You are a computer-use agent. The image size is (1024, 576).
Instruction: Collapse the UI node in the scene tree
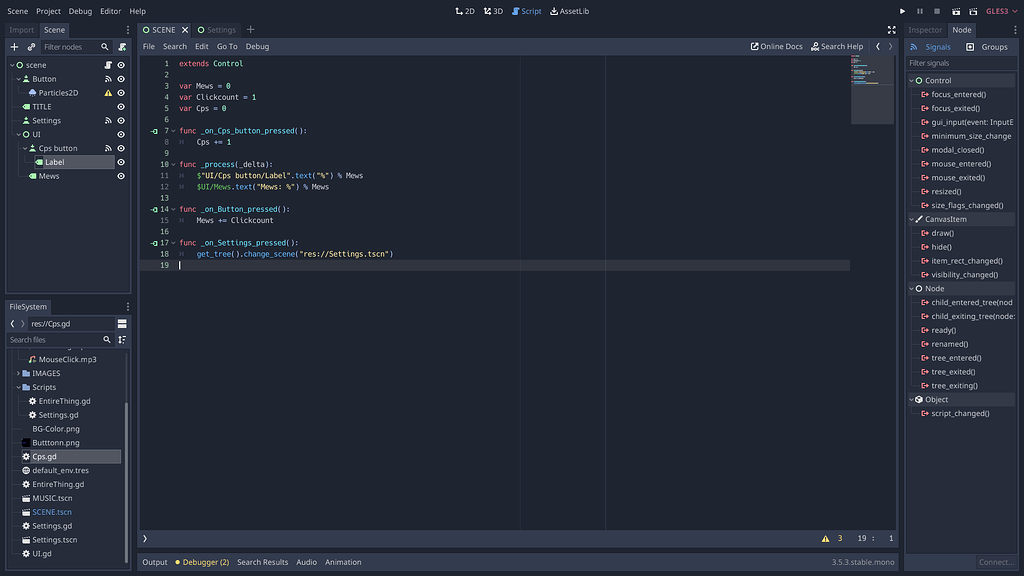point(19,133)
